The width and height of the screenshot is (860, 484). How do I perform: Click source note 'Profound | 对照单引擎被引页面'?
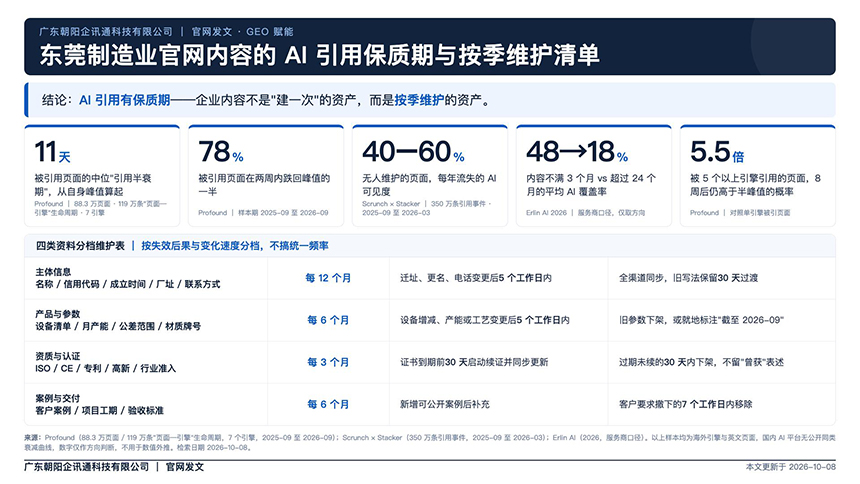click(x=740, y=212)
